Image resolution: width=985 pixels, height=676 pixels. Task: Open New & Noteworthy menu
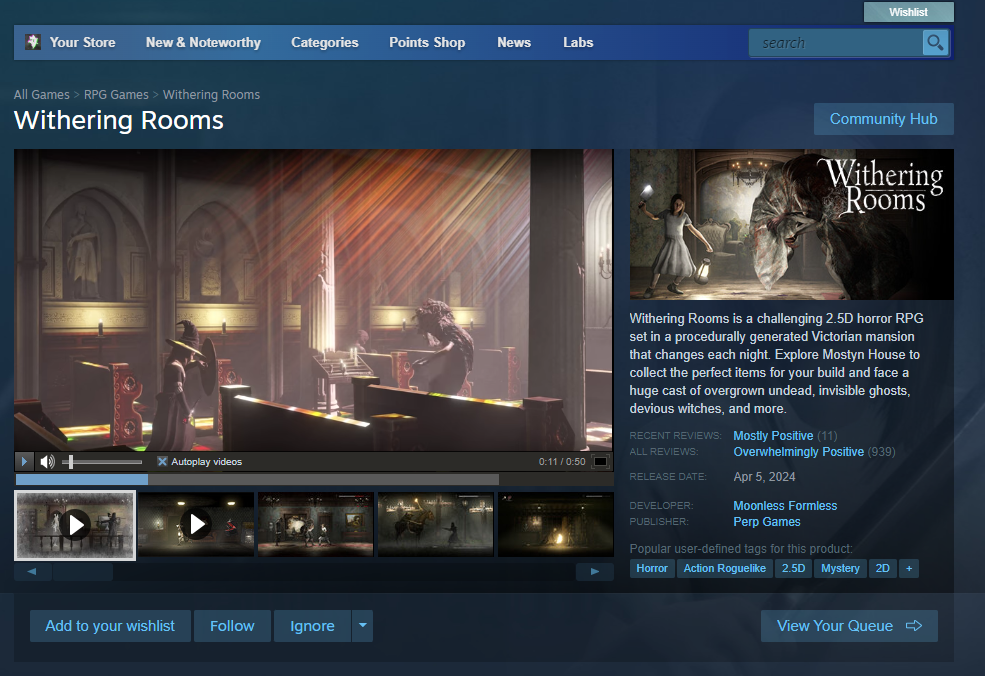click(203, 42)
